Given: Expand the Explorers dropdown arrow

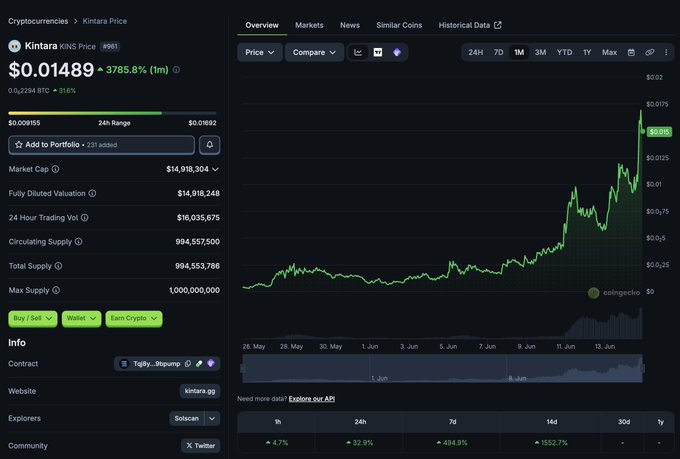Looking at the screenshot, I should click(x=212, y=419).
